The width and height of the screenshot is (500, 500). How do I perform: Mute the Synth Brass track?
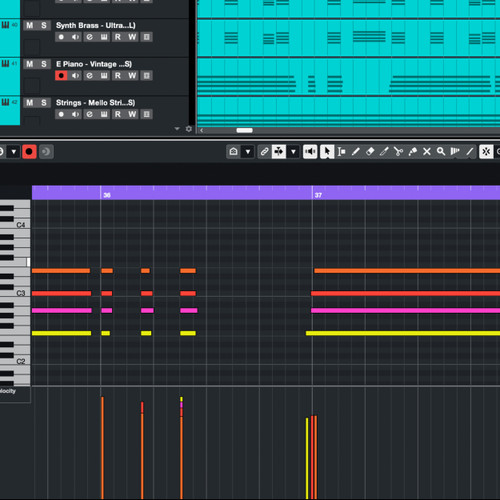tap(30, 25)
